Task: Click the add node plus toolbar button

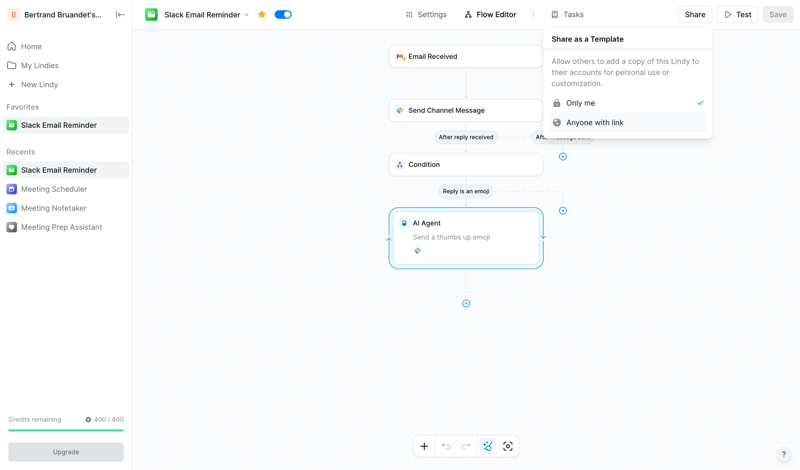Action: [424, 447]
